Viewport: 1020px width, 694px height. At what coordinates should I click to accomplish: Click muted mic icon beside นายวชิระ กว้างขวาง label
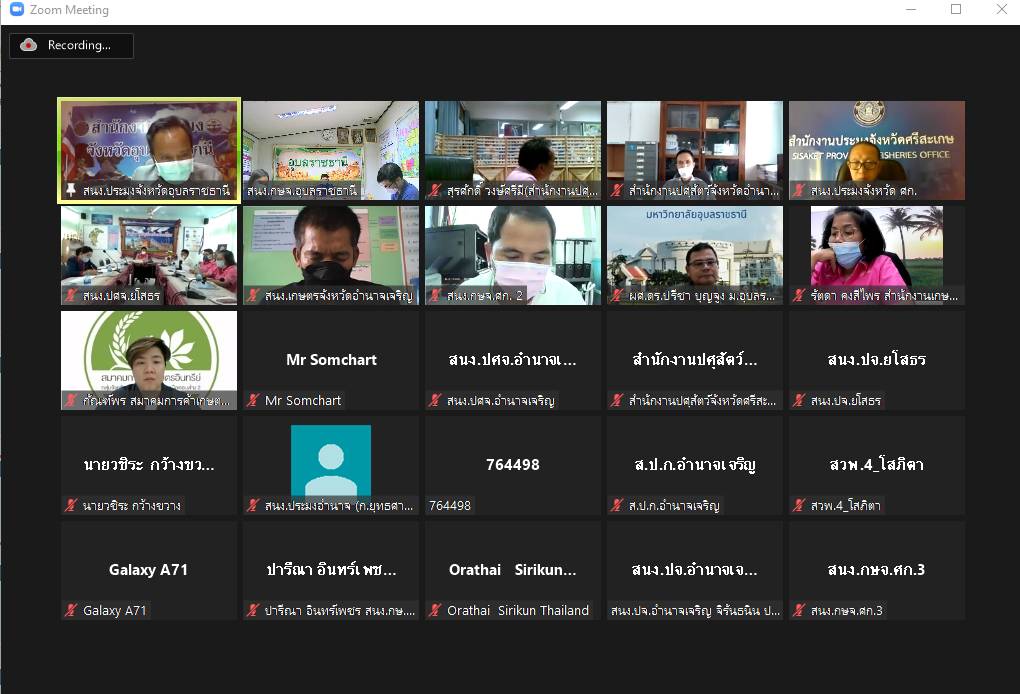click(71, 506)
